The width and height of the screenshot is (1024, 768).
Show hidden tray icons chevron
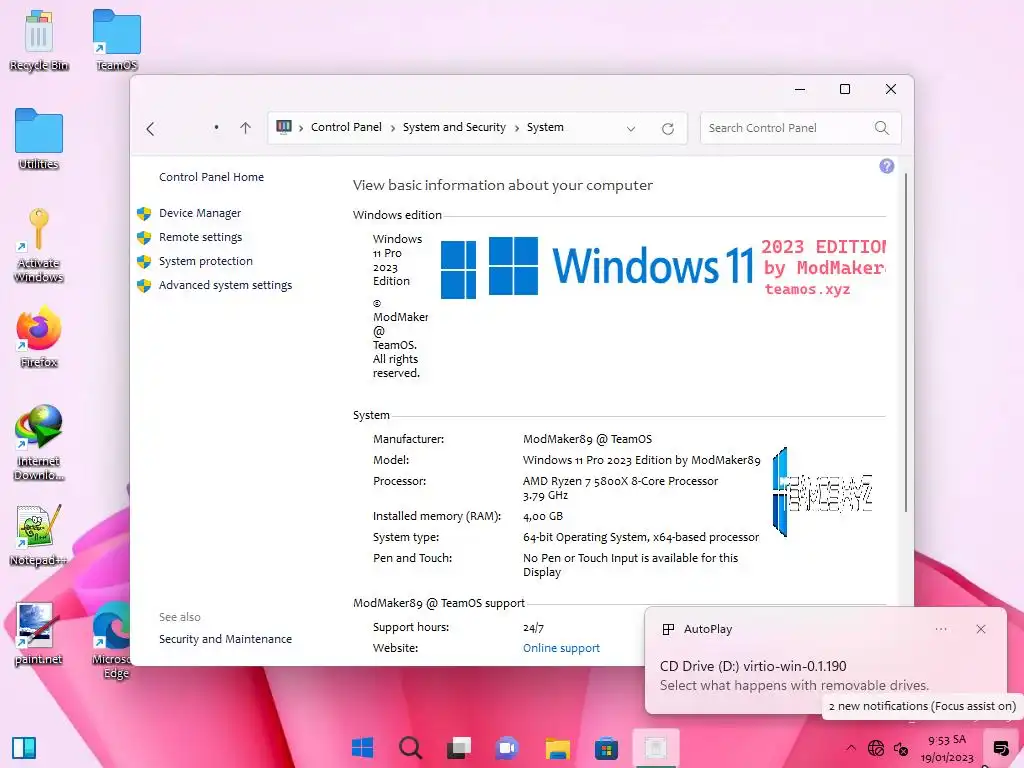coord(850,748)
